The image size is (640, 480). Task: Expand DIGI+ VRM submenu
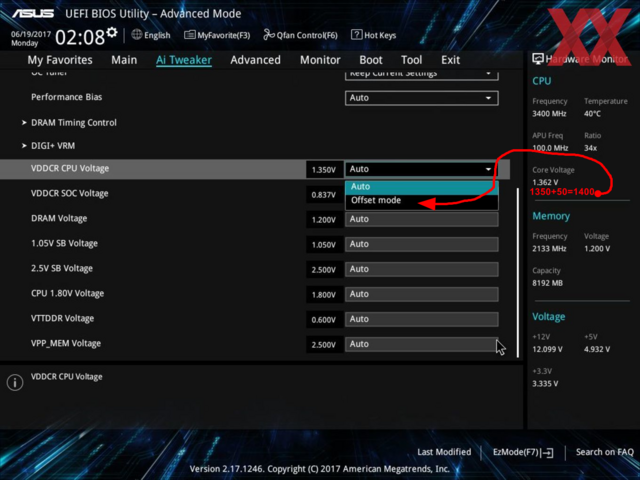click(49, 146)
